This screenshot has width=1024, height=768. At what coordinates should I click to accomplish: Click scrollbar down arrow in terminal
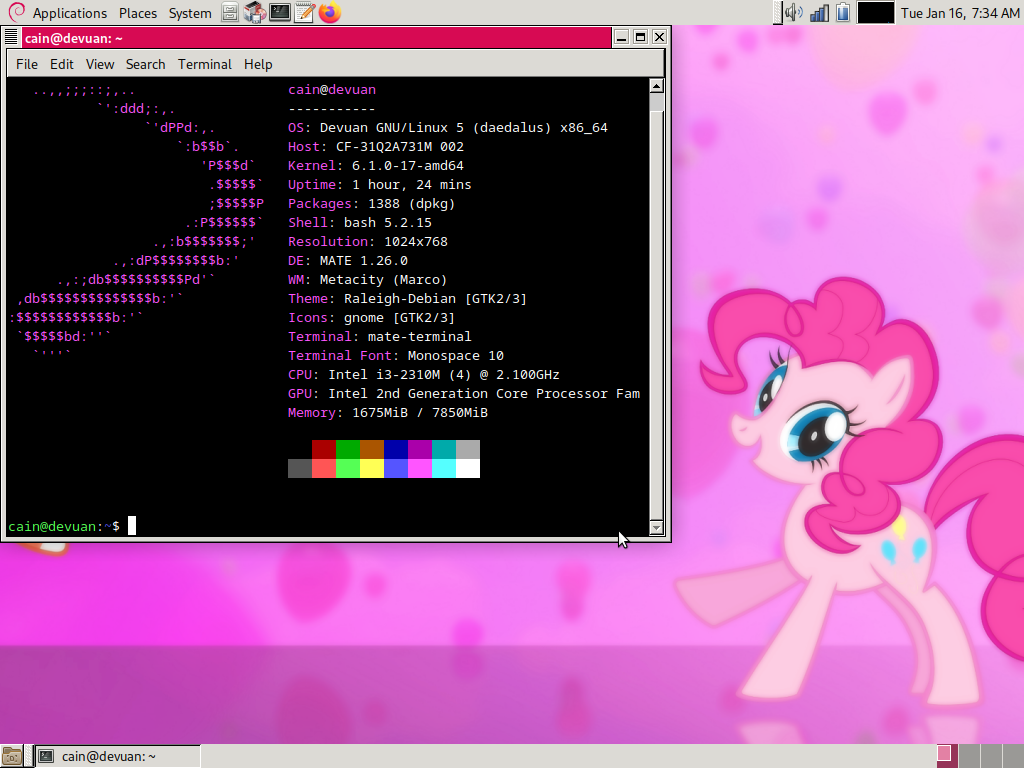pos(656,528)
